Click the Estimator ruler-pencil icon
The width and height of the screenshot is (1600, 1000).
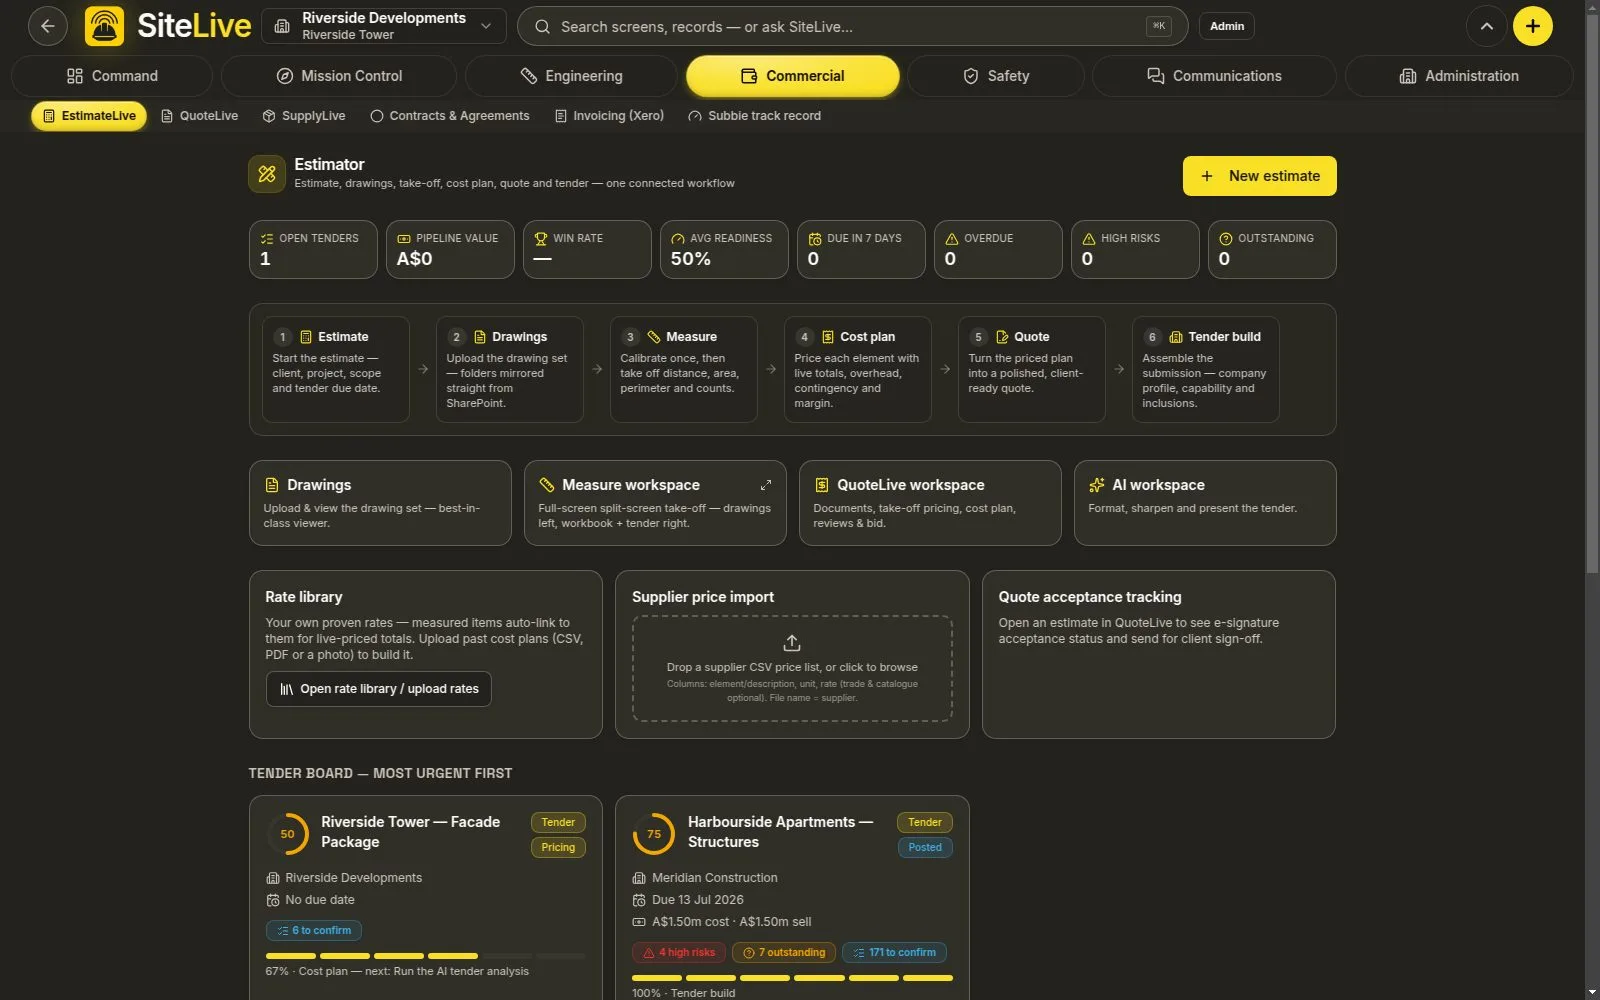coord(267,174)
